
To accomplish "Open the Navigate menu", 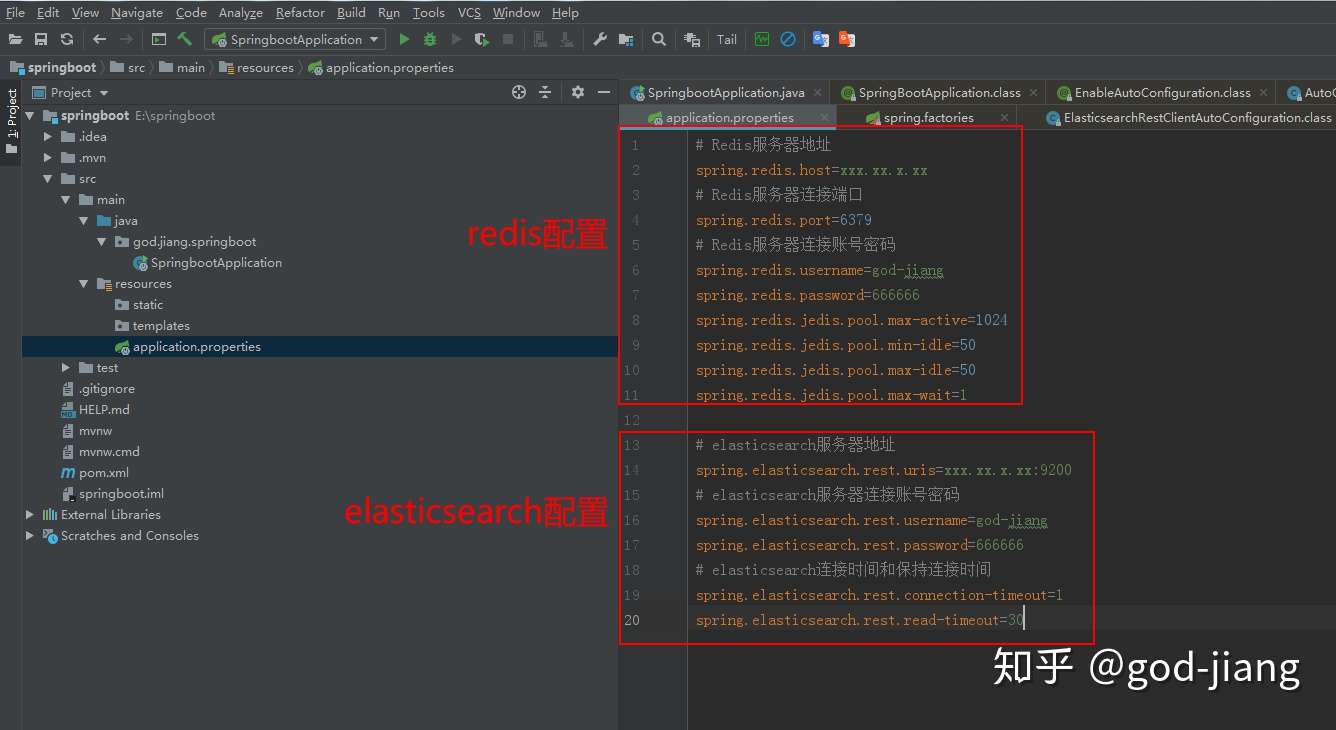I will [x=137, y=13].
